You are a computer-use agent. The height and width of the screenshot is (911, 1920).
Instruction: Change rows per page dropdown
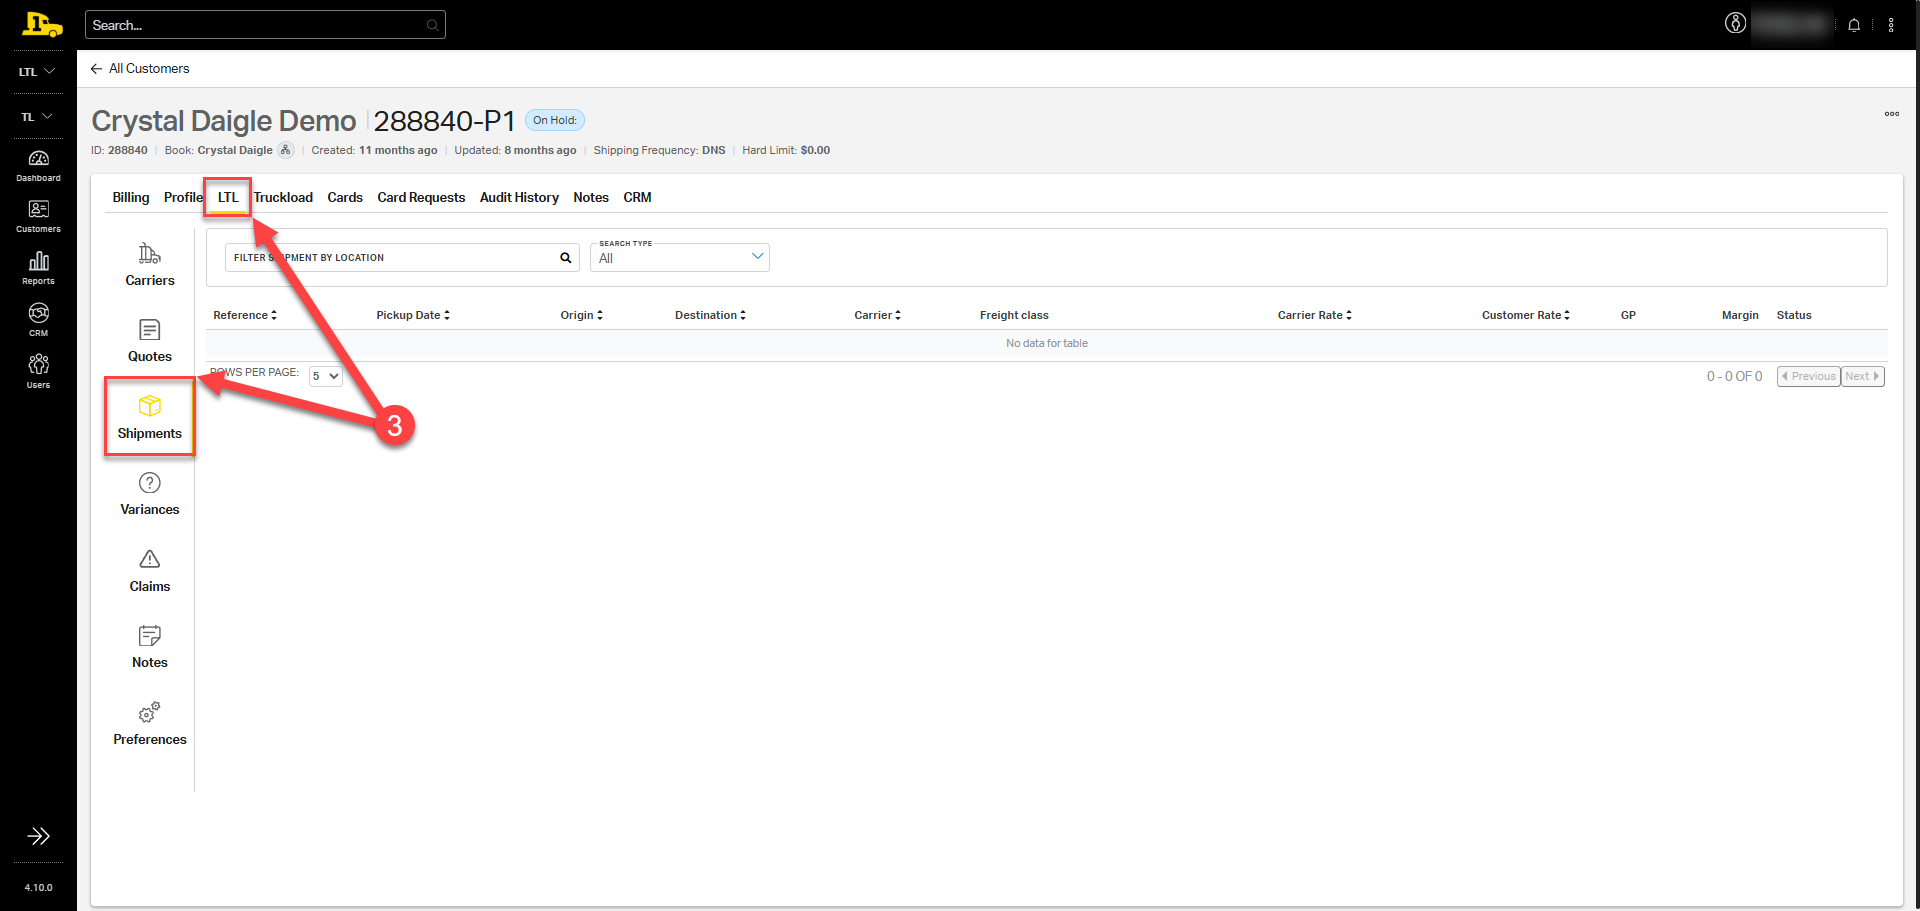(x=326, y=376)
